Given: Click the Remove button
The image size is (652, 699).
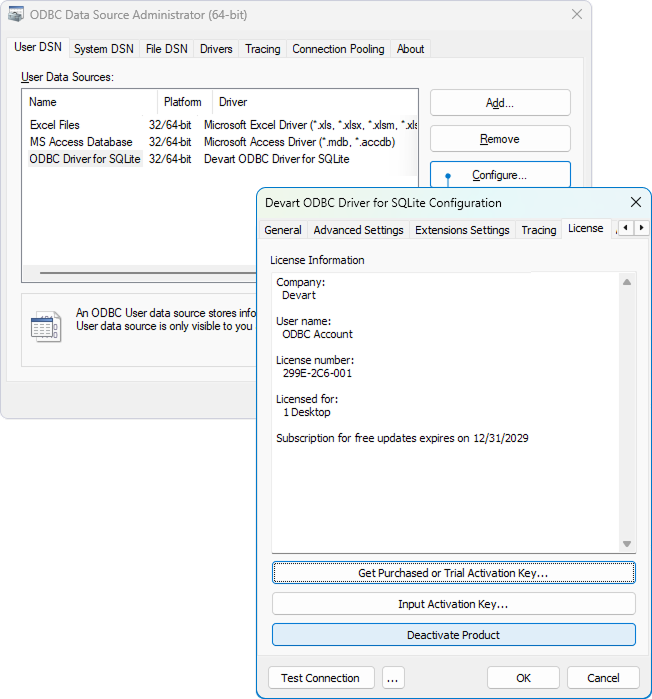Looking at the screenshot, I should coord(500,139).
